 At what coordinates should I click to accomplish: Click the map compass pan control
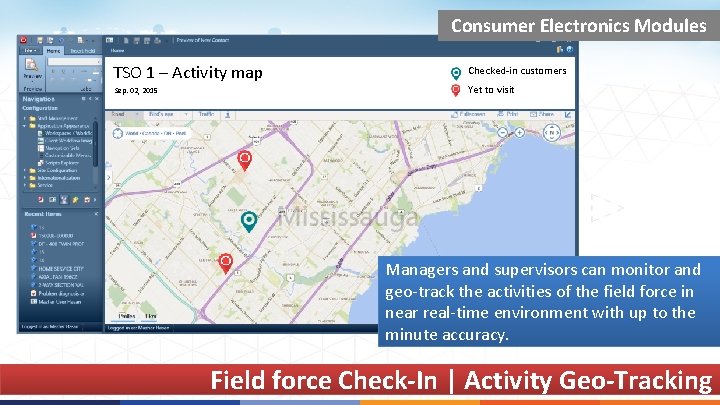tap(551, 133)
